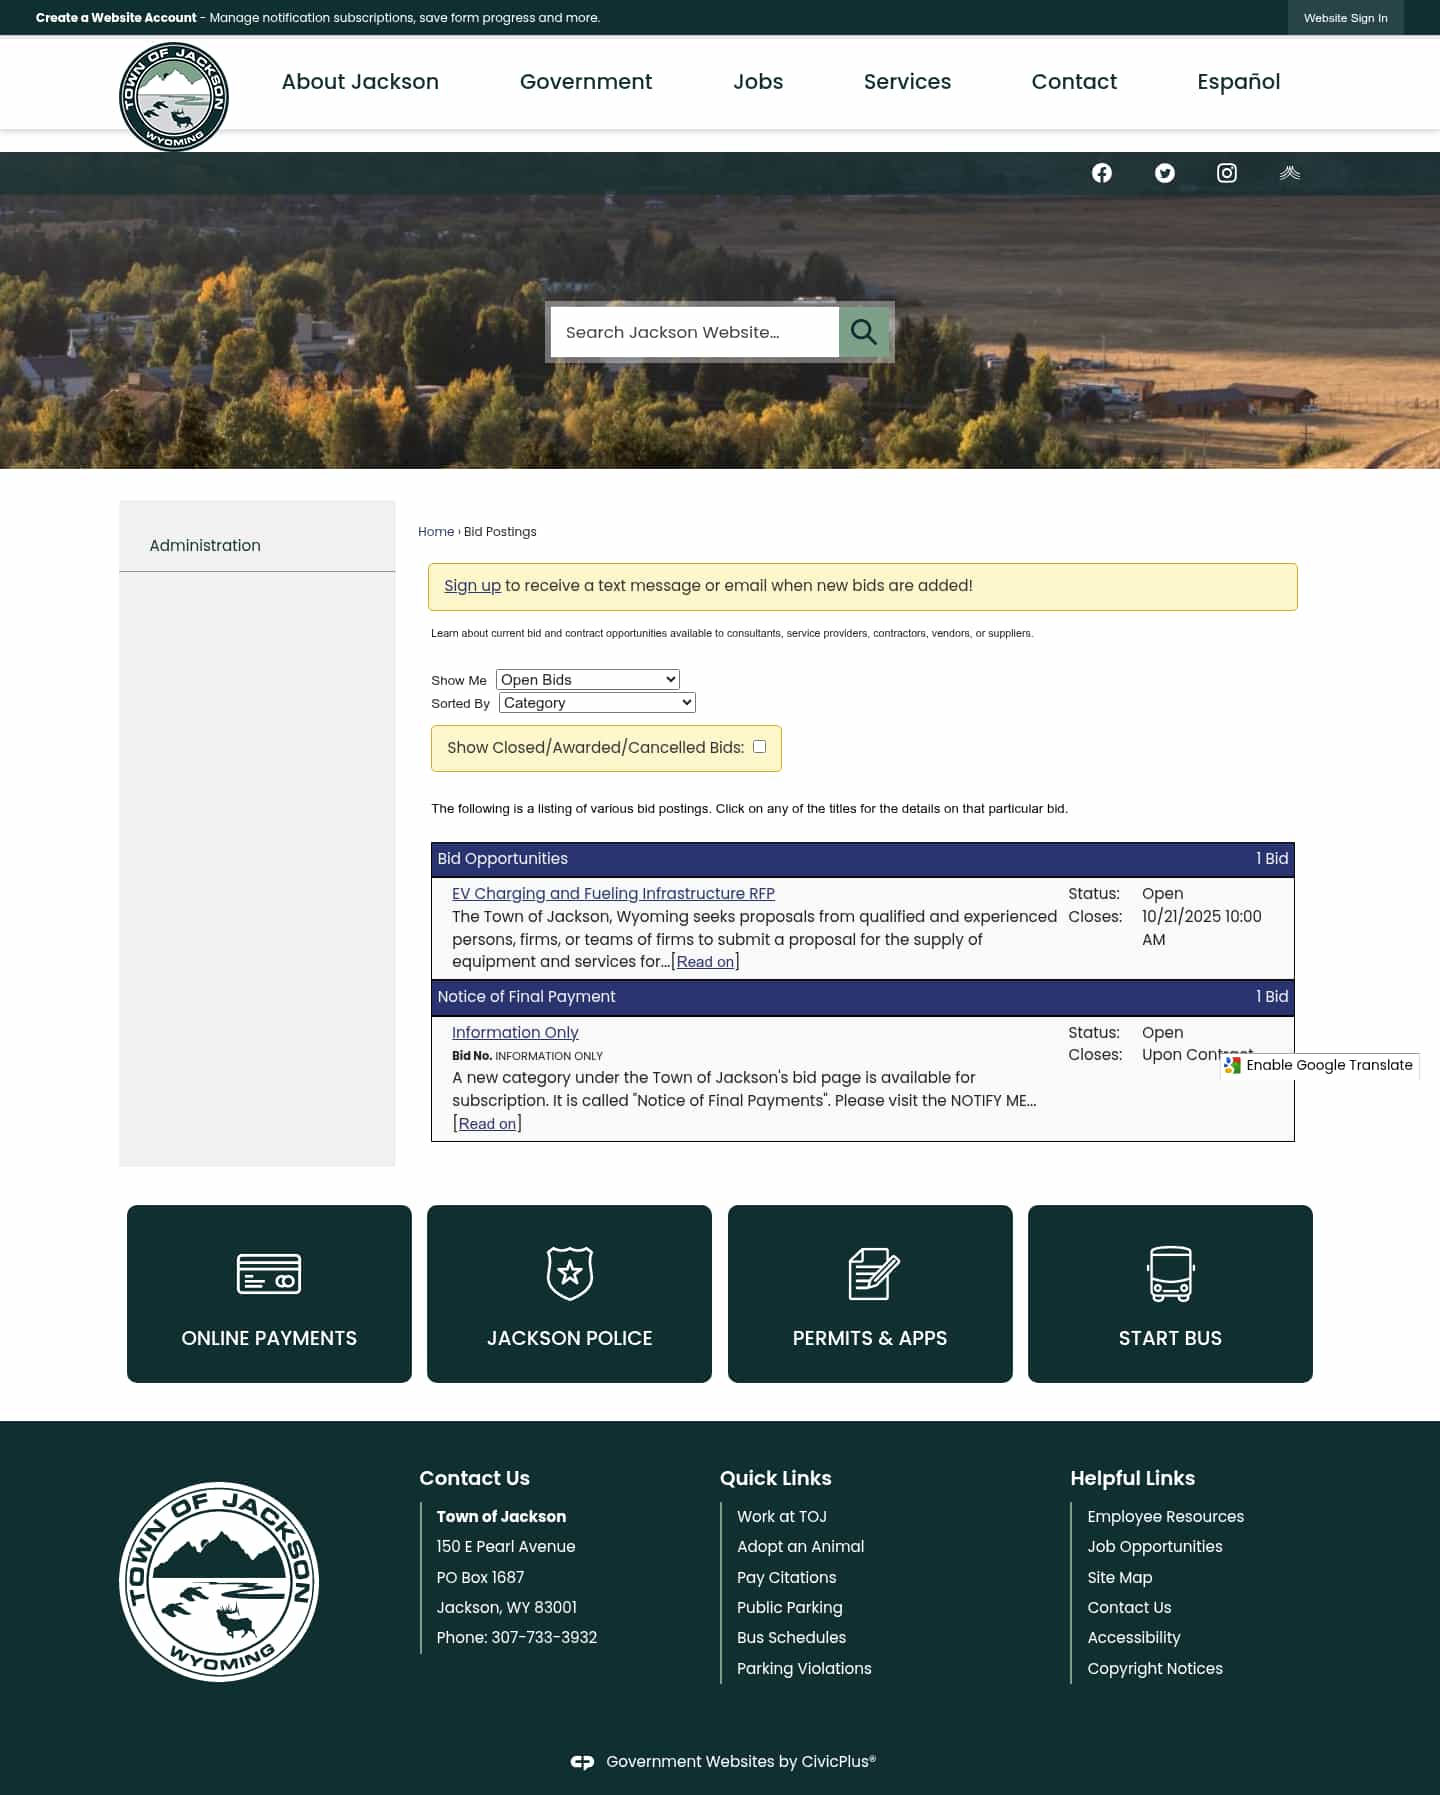
Task: Click Read on for Information Only bid
Action: (x=488, y=1124)
